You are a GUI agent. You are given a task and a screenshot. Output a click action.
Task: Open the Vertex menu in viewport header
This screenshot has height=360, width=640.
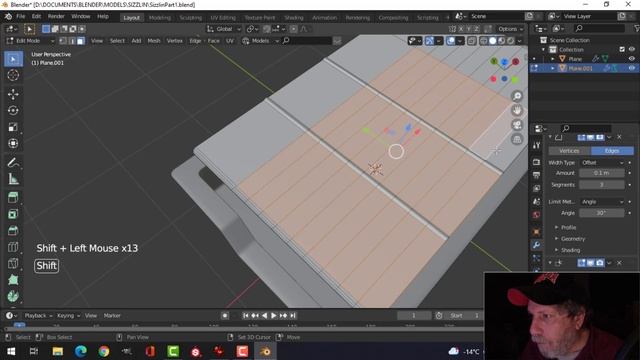(x=174, y=41)
